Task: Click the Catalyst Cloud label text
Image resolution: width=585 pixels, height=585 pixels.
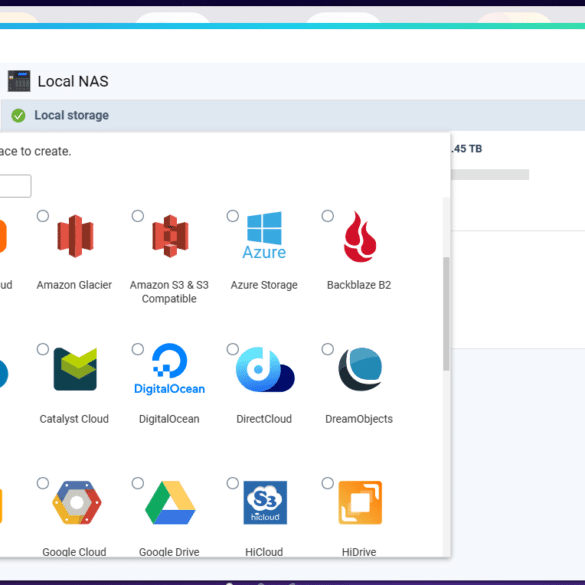Action: tap(74, 419)
